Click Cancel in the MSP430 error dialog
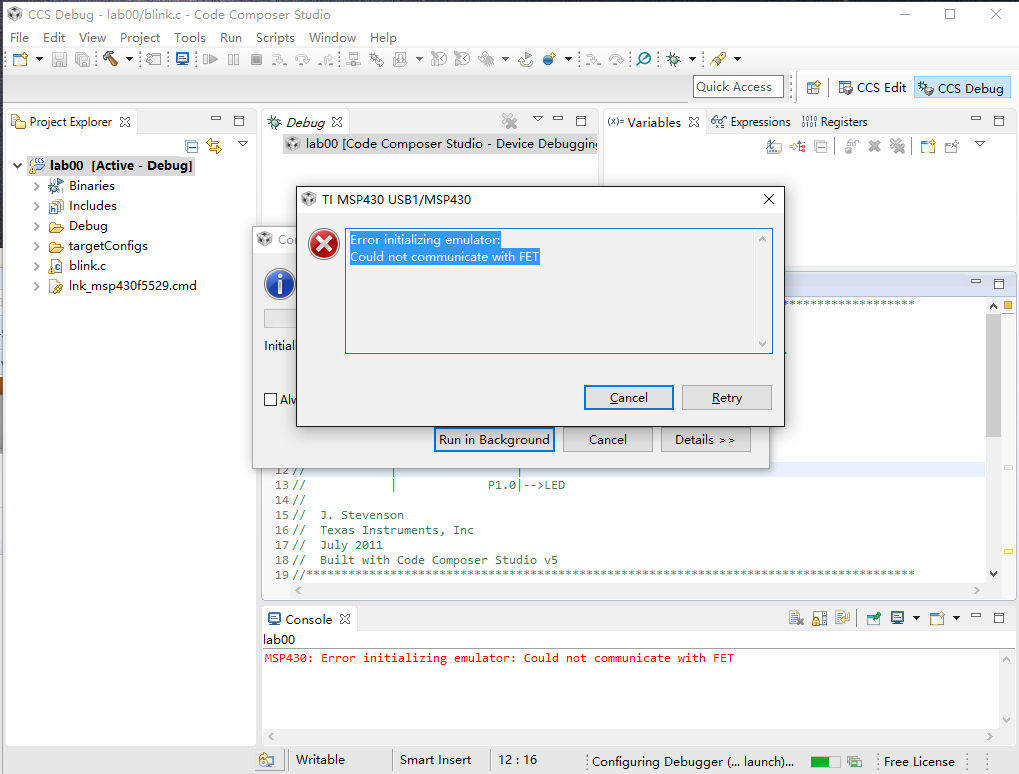This screenshot has height=774, width=1019. (628, 398)
